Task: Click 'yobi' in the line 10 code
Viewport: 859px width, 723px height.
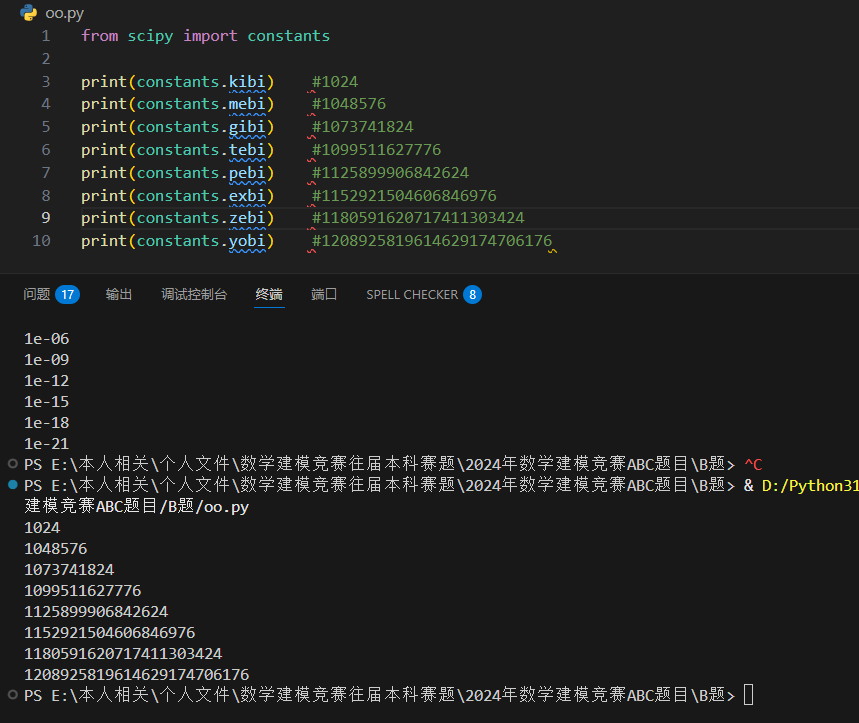Action: click(247, 241)
